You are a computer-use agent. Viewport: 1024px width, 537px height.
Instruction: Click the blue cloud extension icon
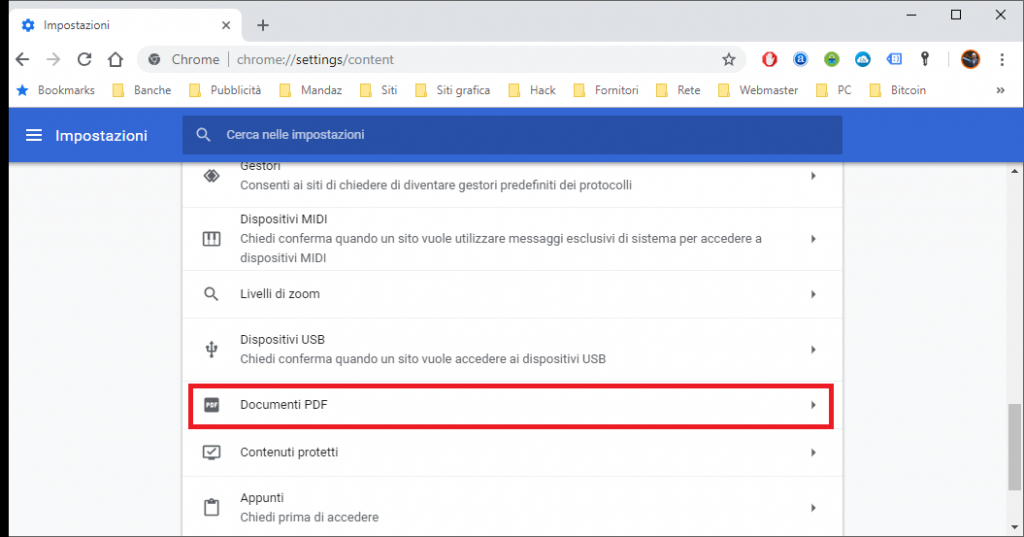click(x=863, y=60)
